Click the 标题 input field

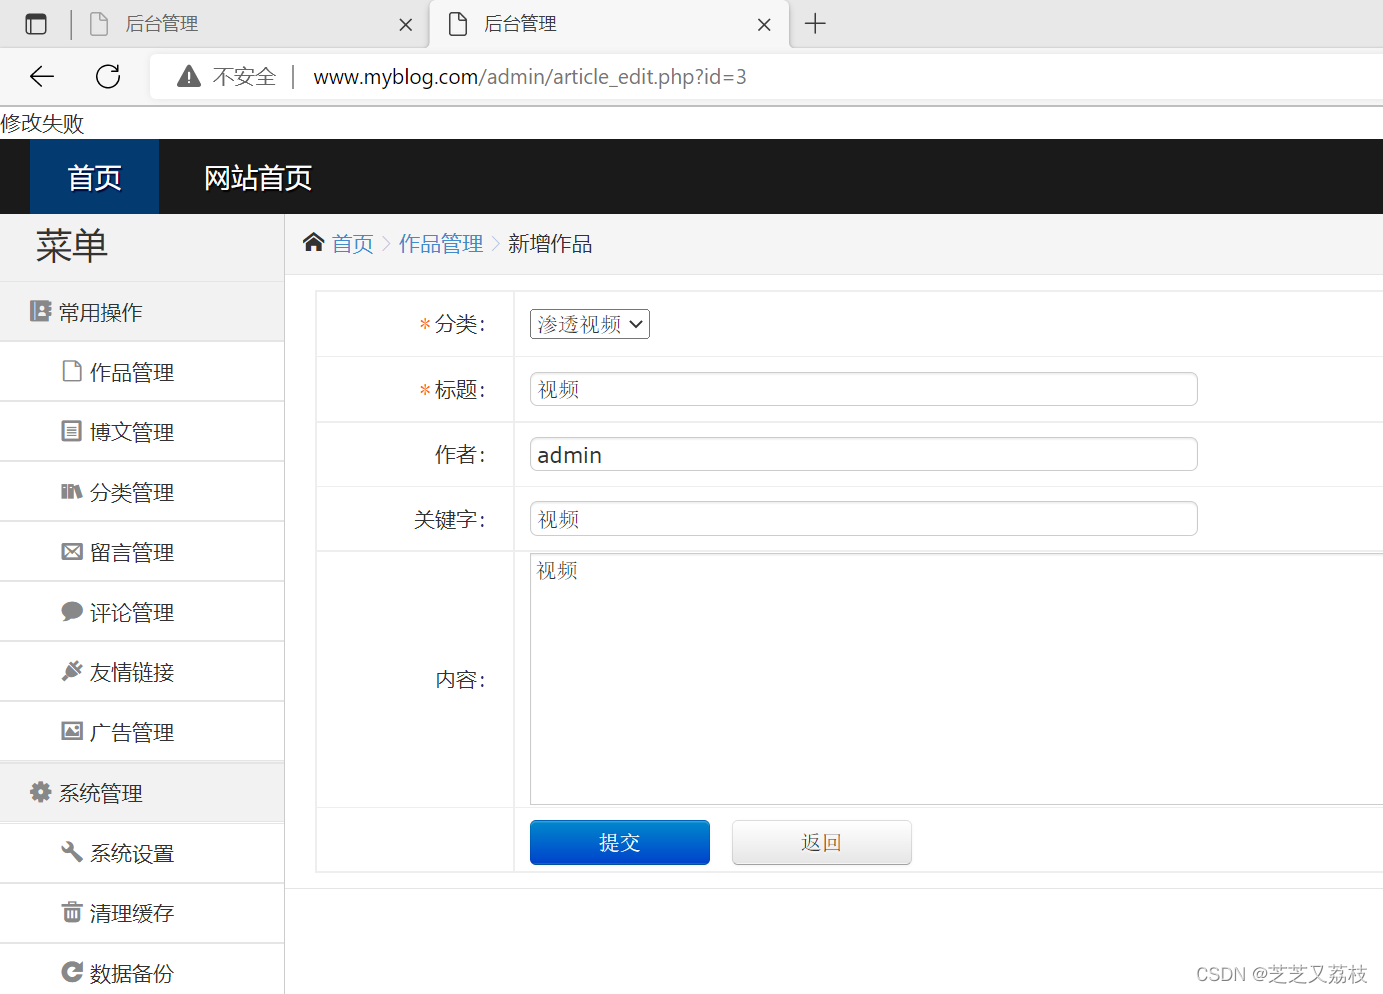point(864,389)
